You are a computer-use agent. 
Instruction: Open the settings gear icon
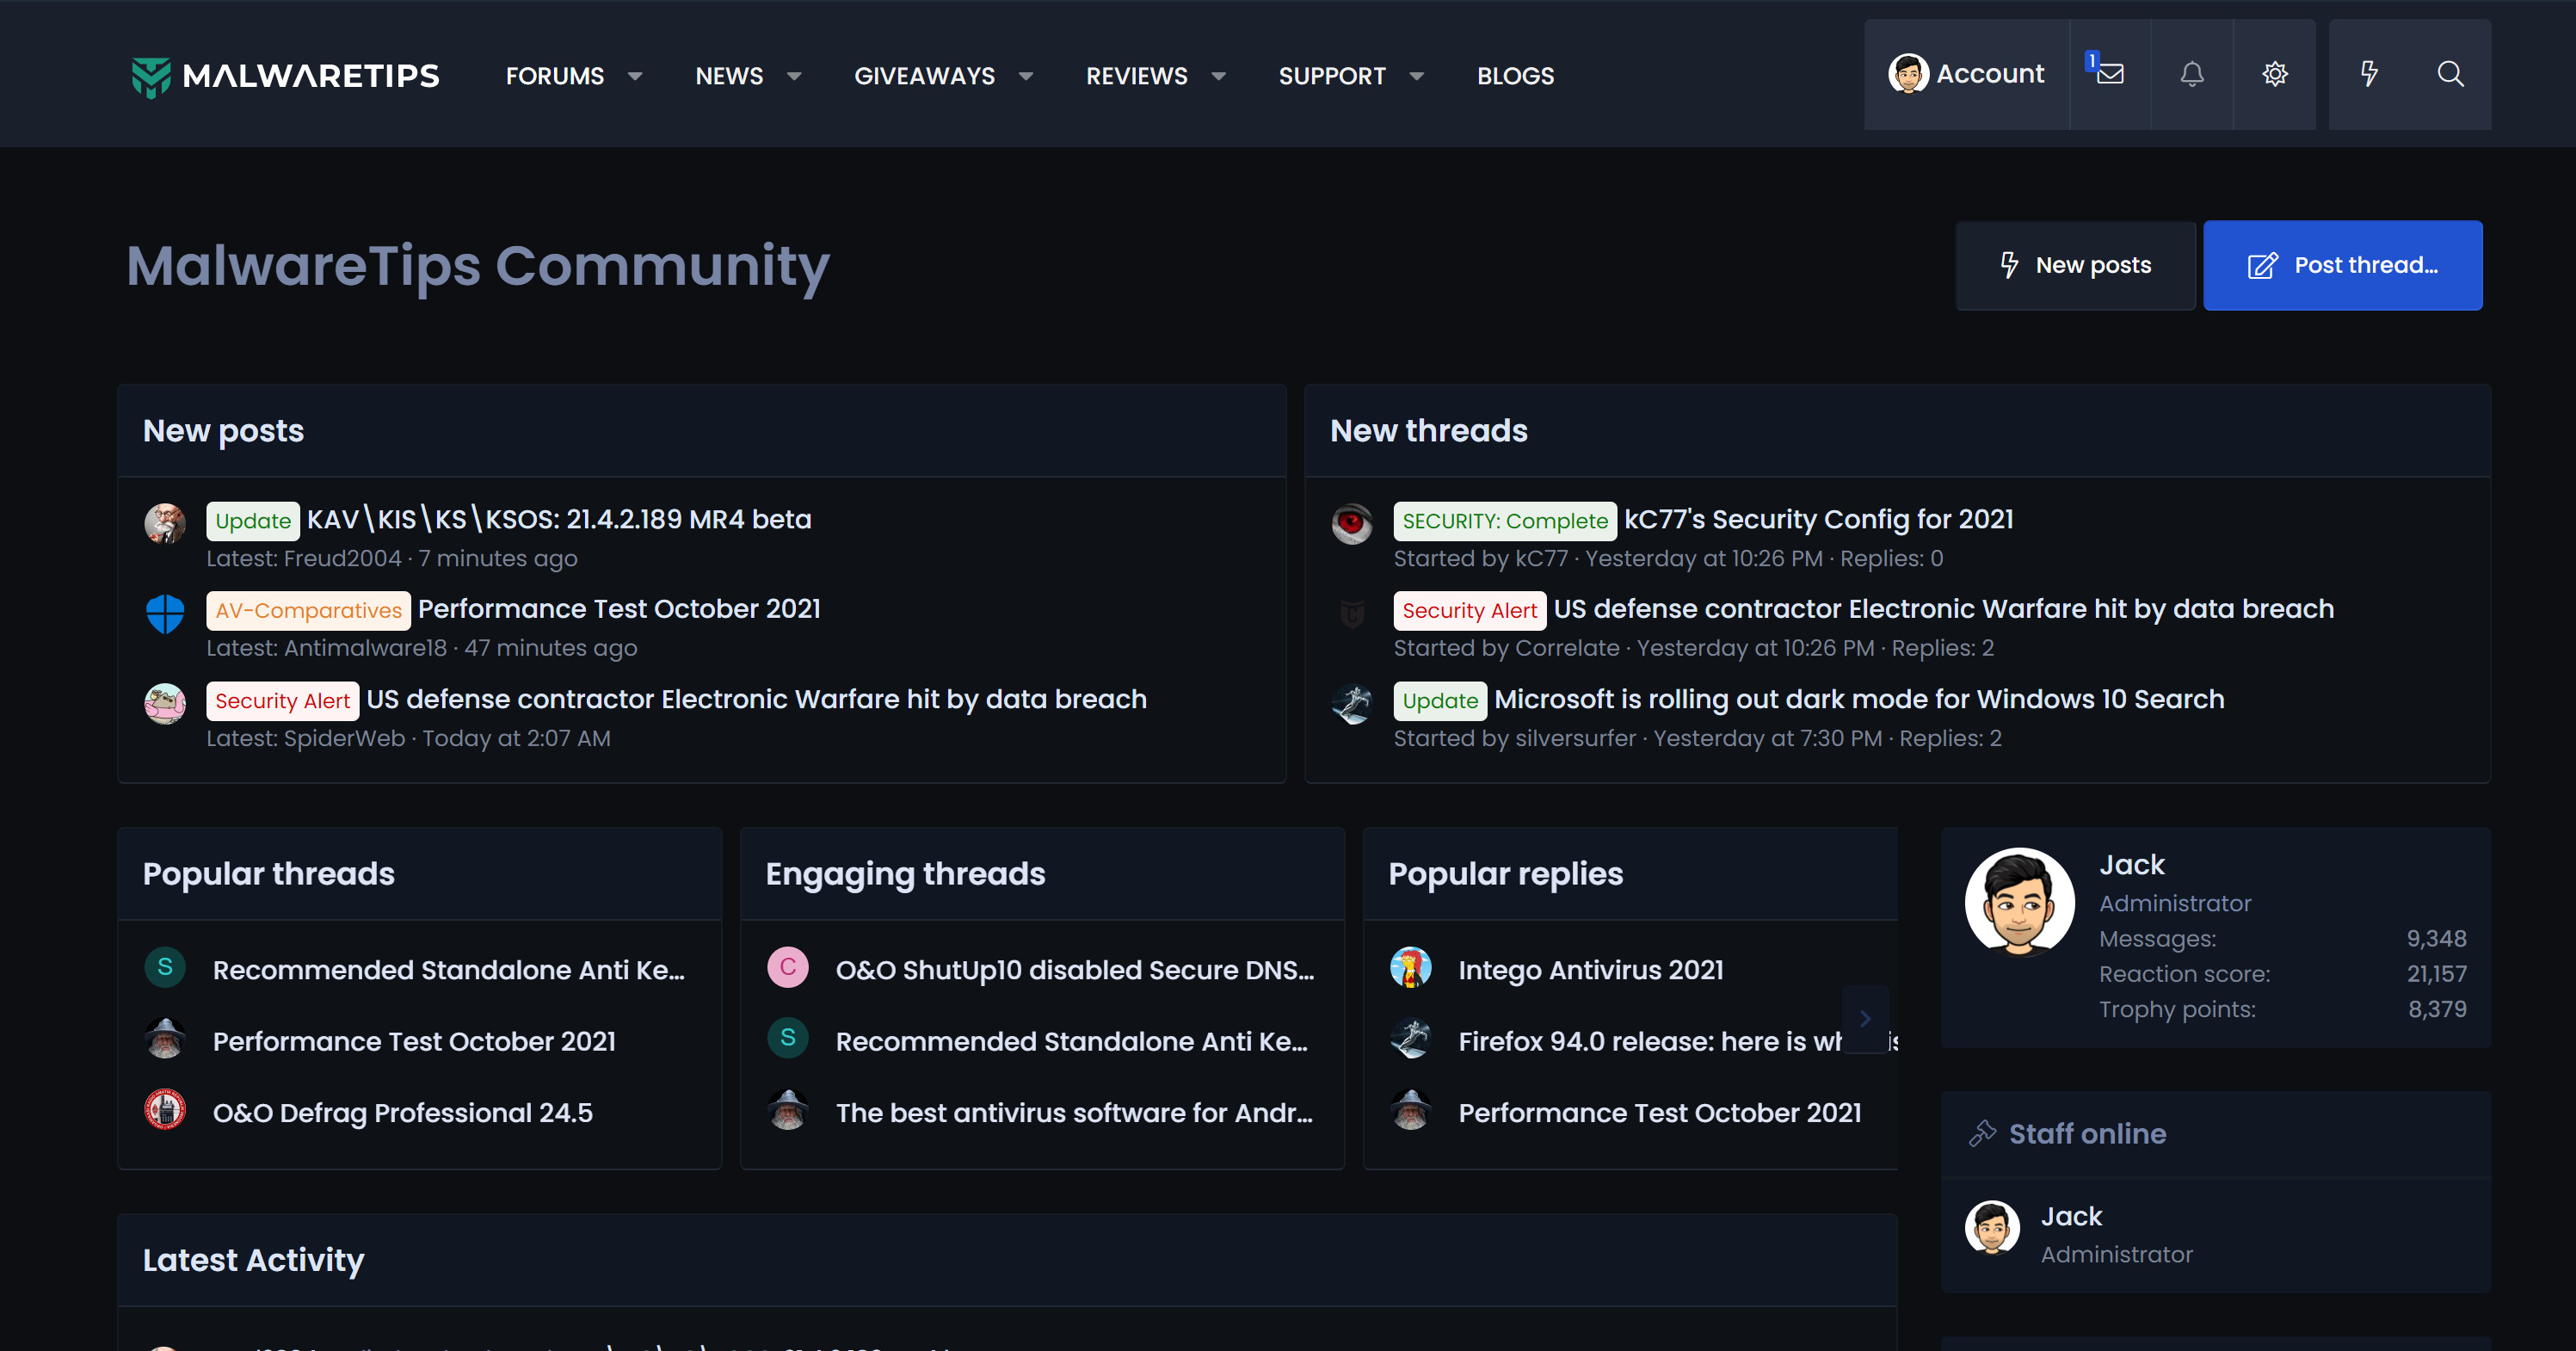point(2275,74)
